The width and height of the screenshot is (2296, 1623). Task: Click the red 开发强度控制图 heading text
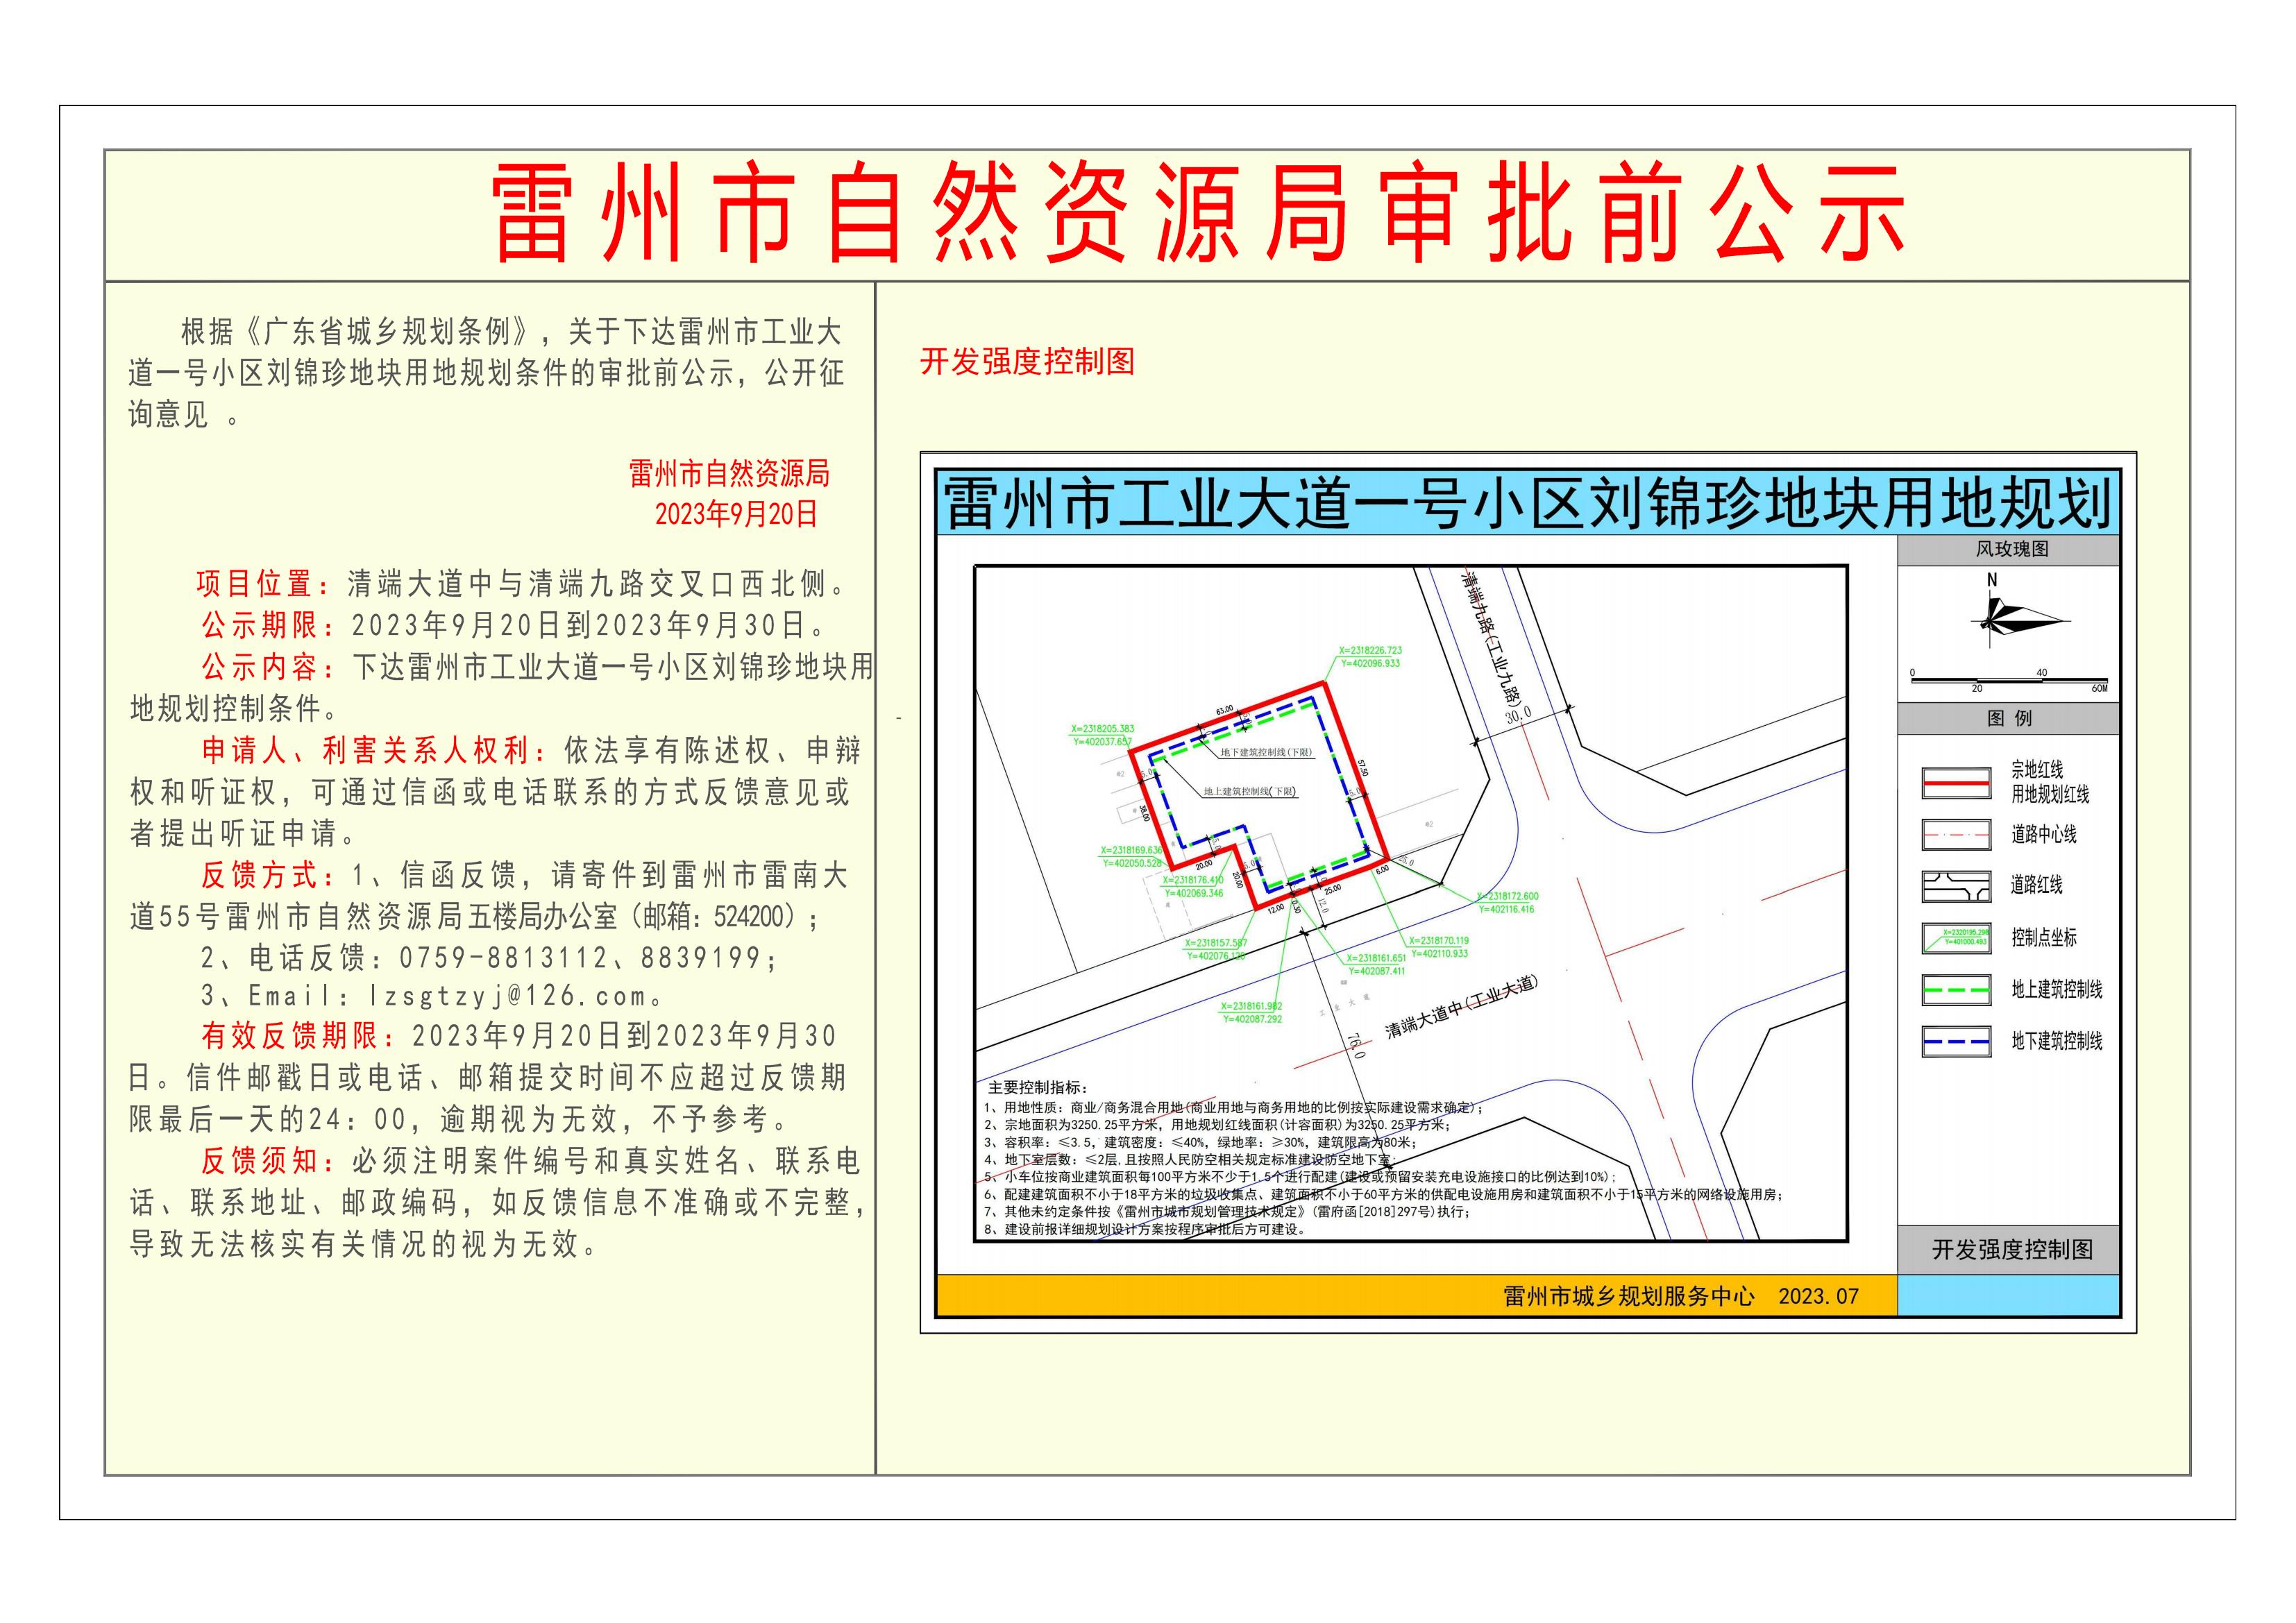(x=1027, y=362)
